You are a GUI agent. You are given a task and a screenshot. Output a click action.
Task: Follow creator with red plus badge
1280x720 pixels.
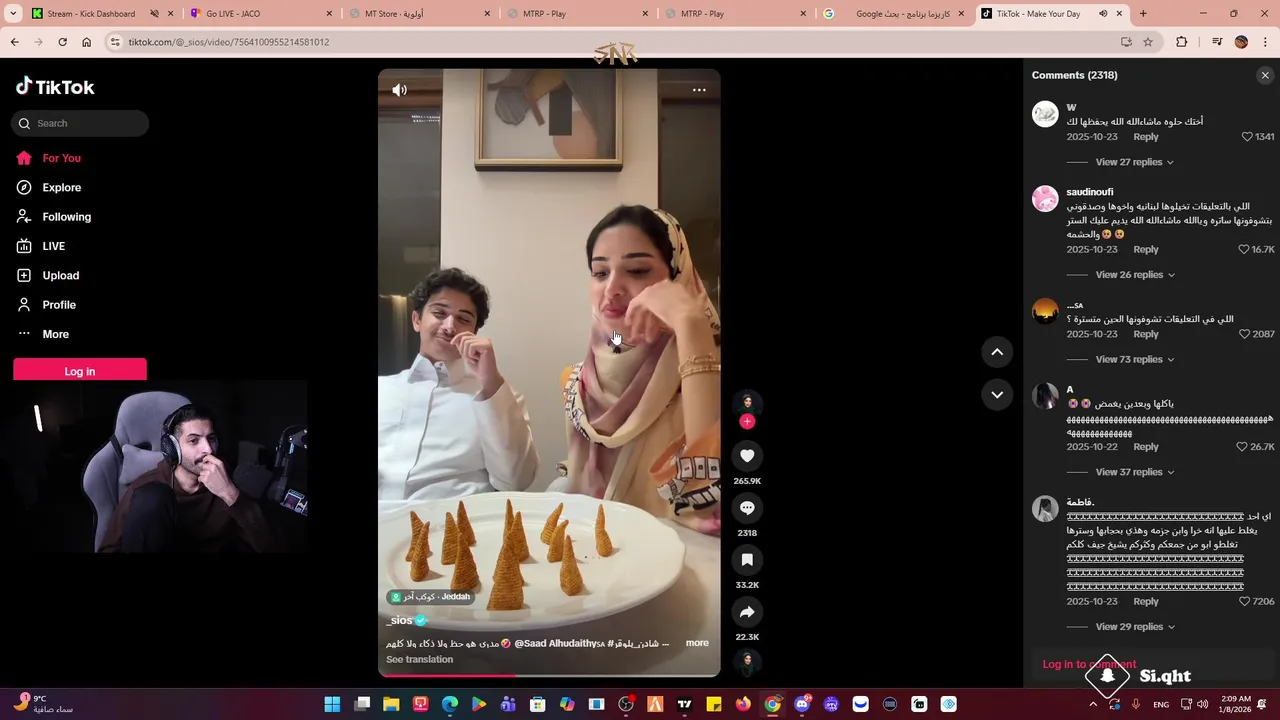coord(747,422)
